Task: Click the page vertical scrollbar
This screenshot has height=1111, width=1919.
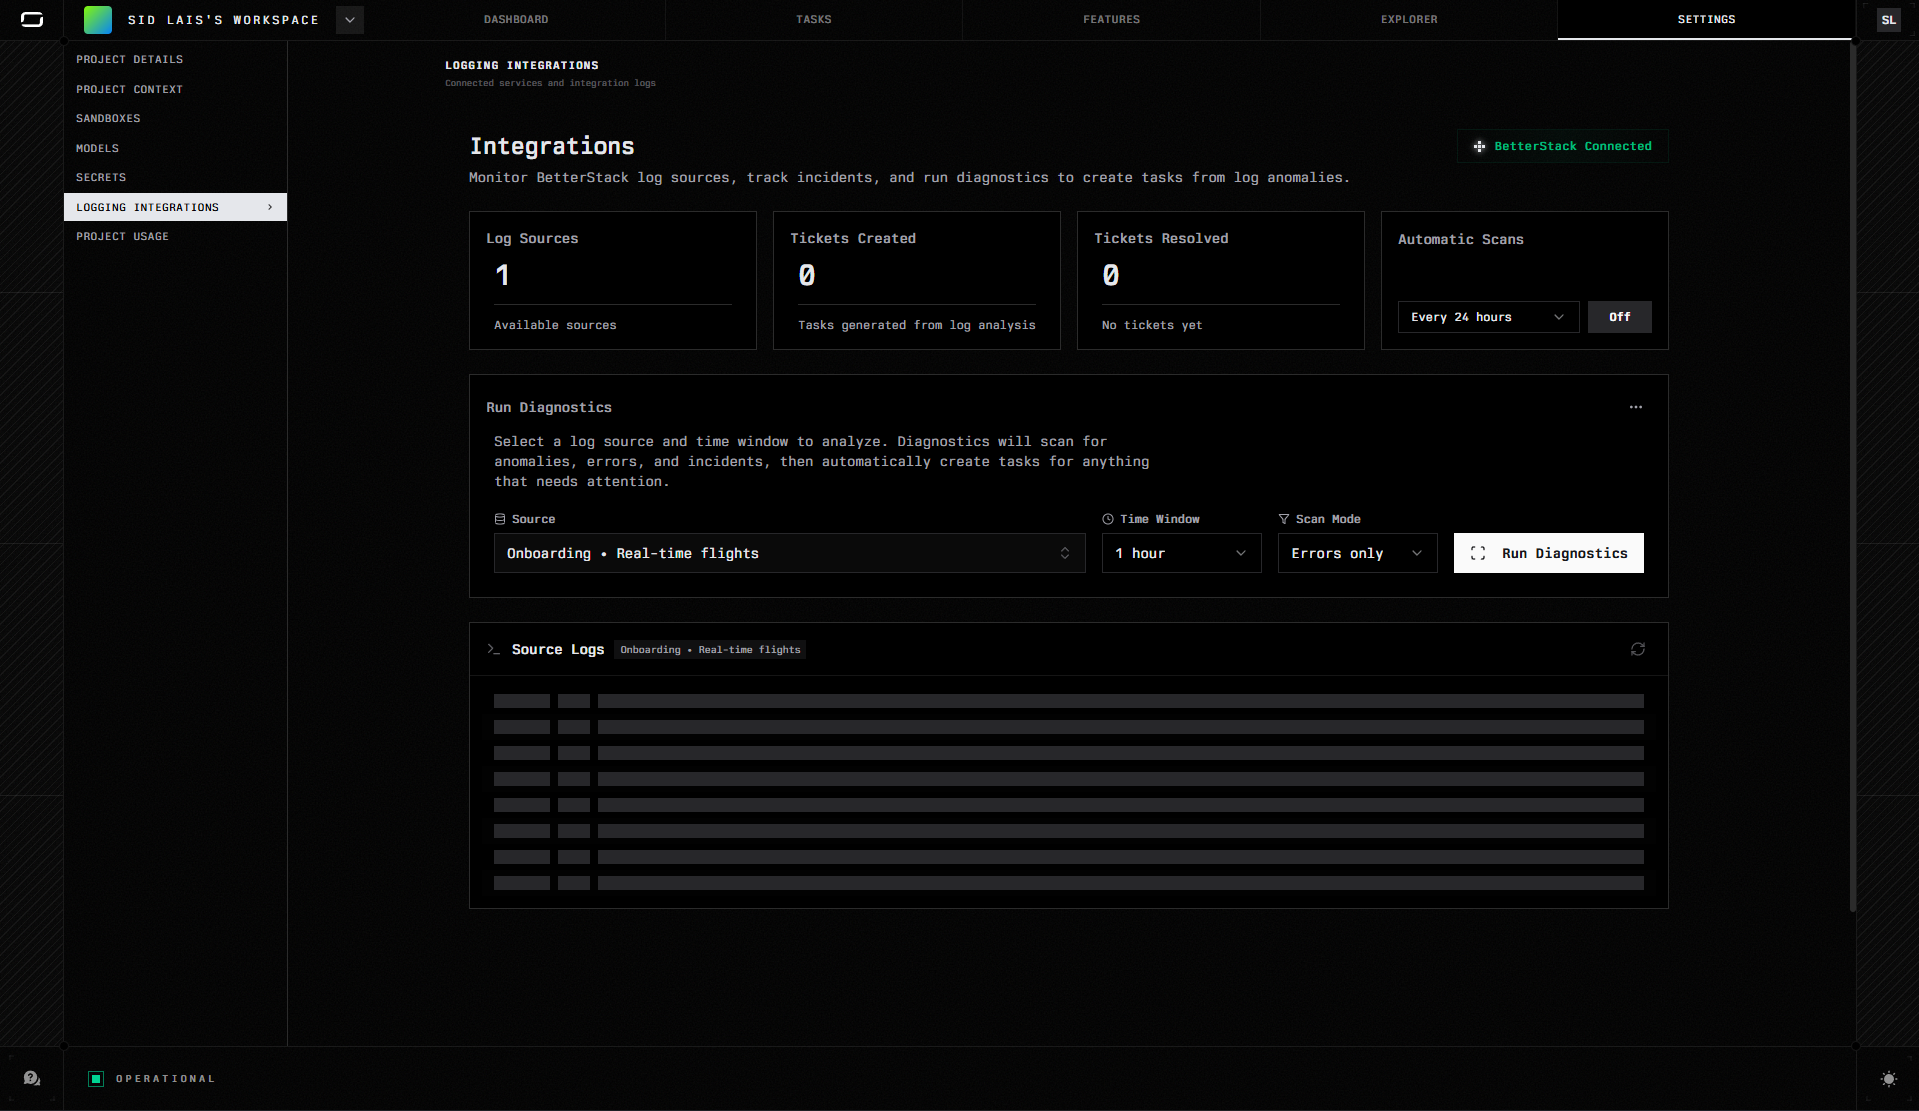Action: 1853,478
